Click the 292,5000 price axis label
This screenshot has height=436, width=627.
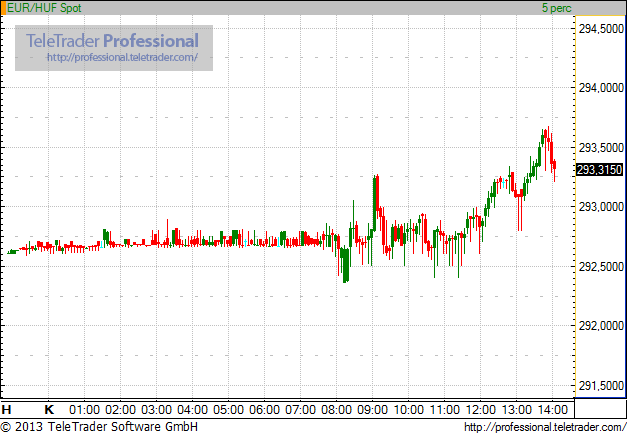pos(601,267)
